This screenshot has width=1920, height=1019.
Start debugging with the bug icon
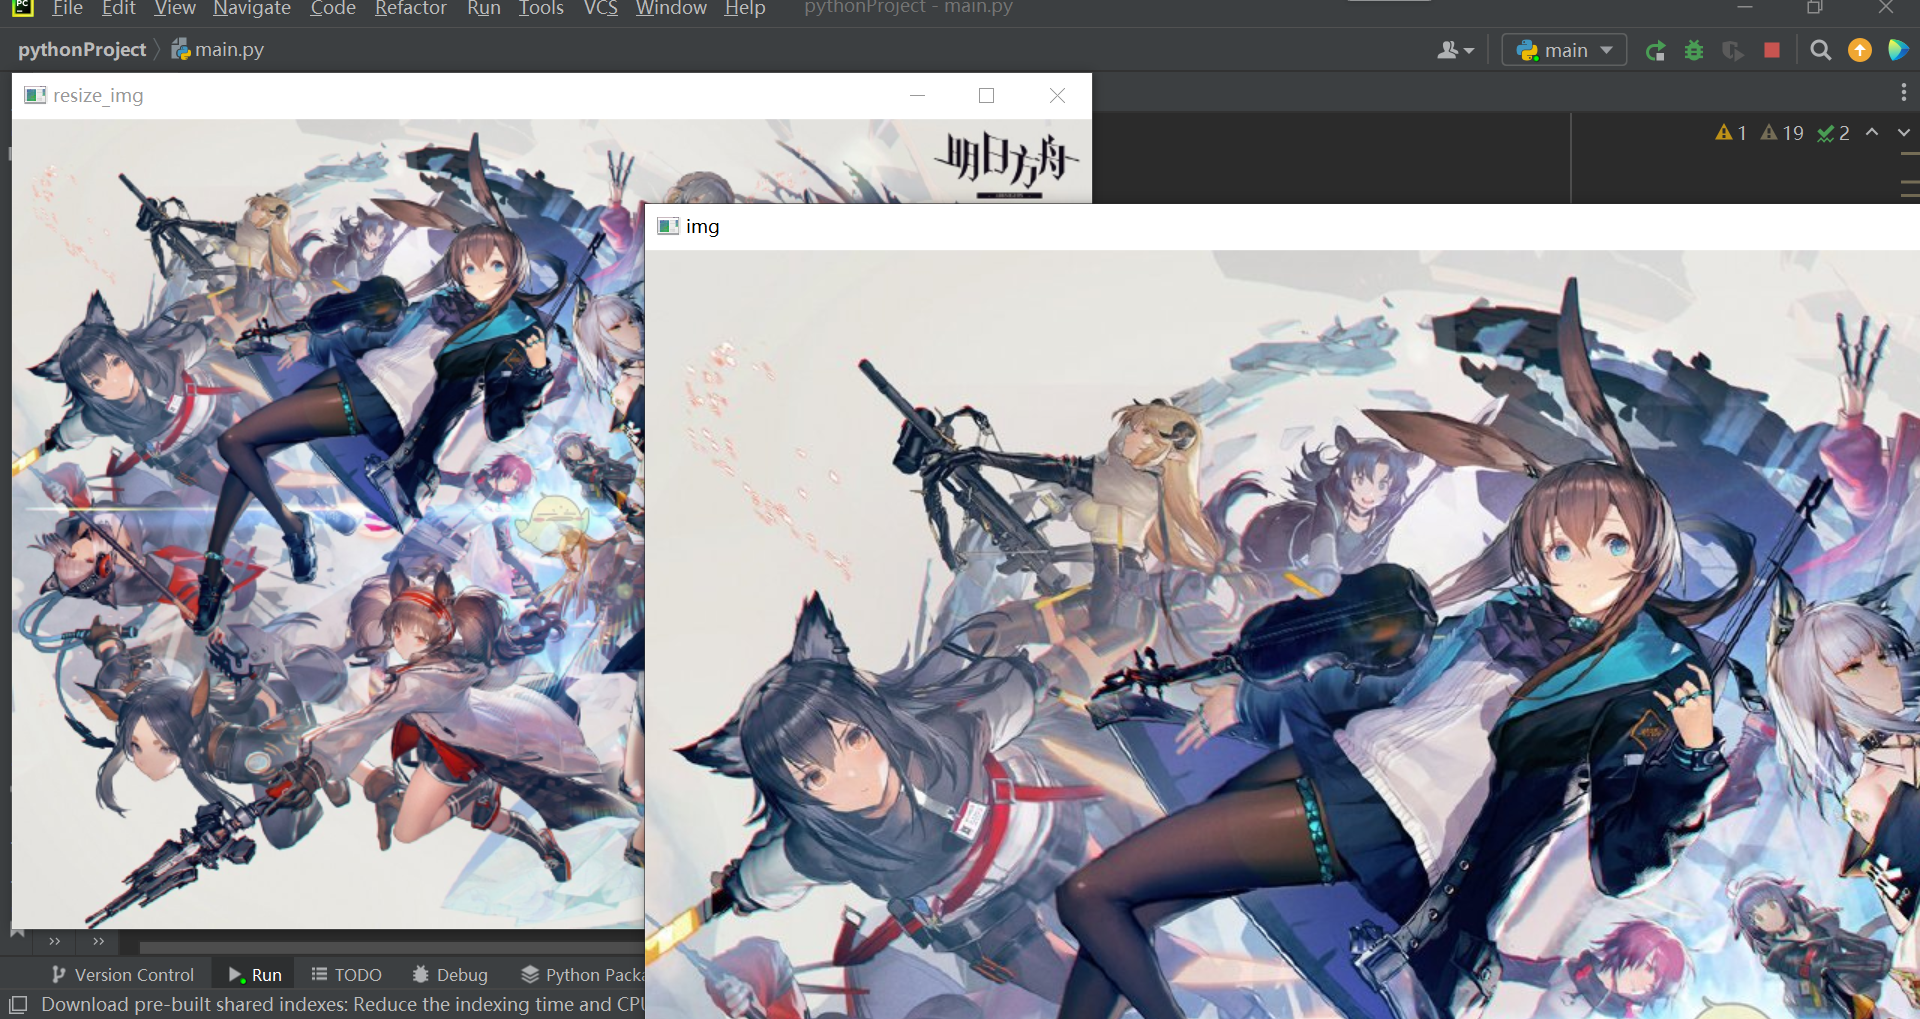click(x=1694, y=50)
